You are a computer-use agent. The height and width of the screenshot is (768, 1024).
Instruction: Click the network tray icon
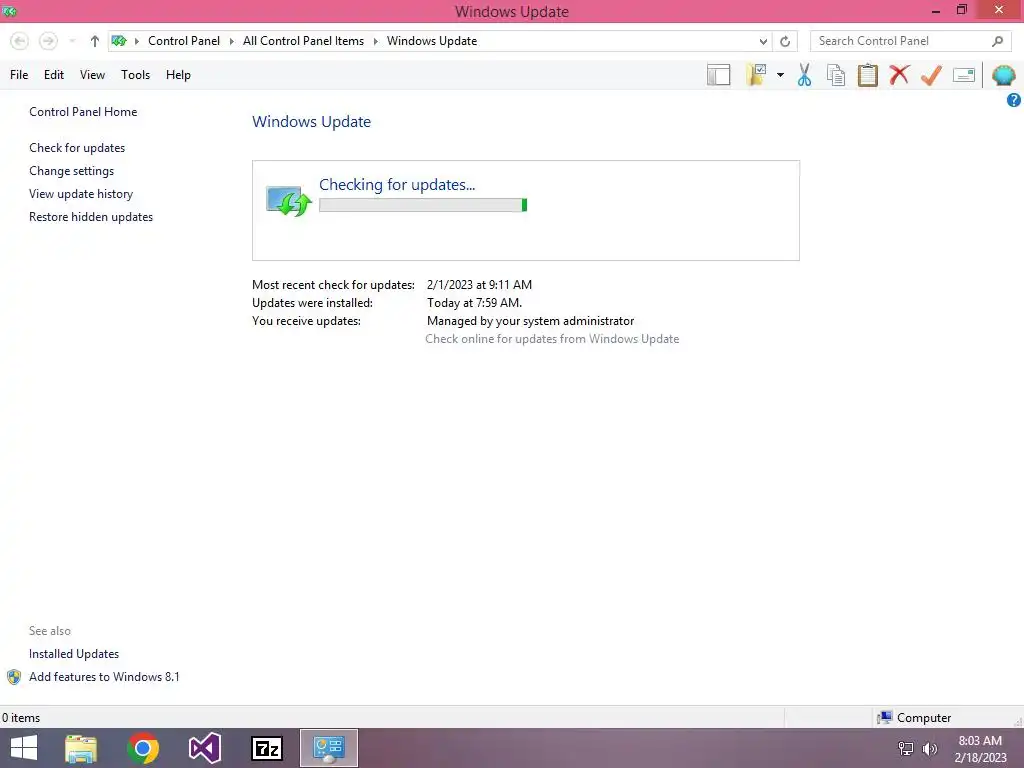tap(906, 749)
